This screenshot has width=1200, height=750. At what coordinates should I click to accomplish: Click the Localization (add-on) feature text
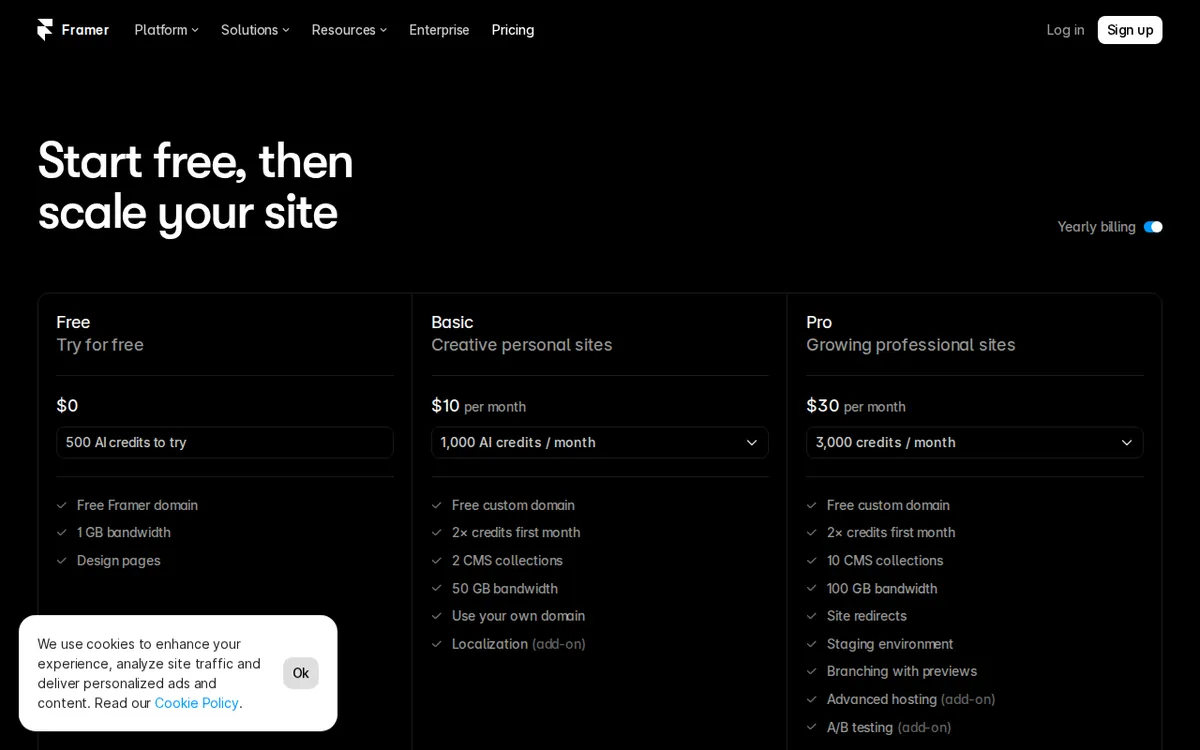point(519,644)
